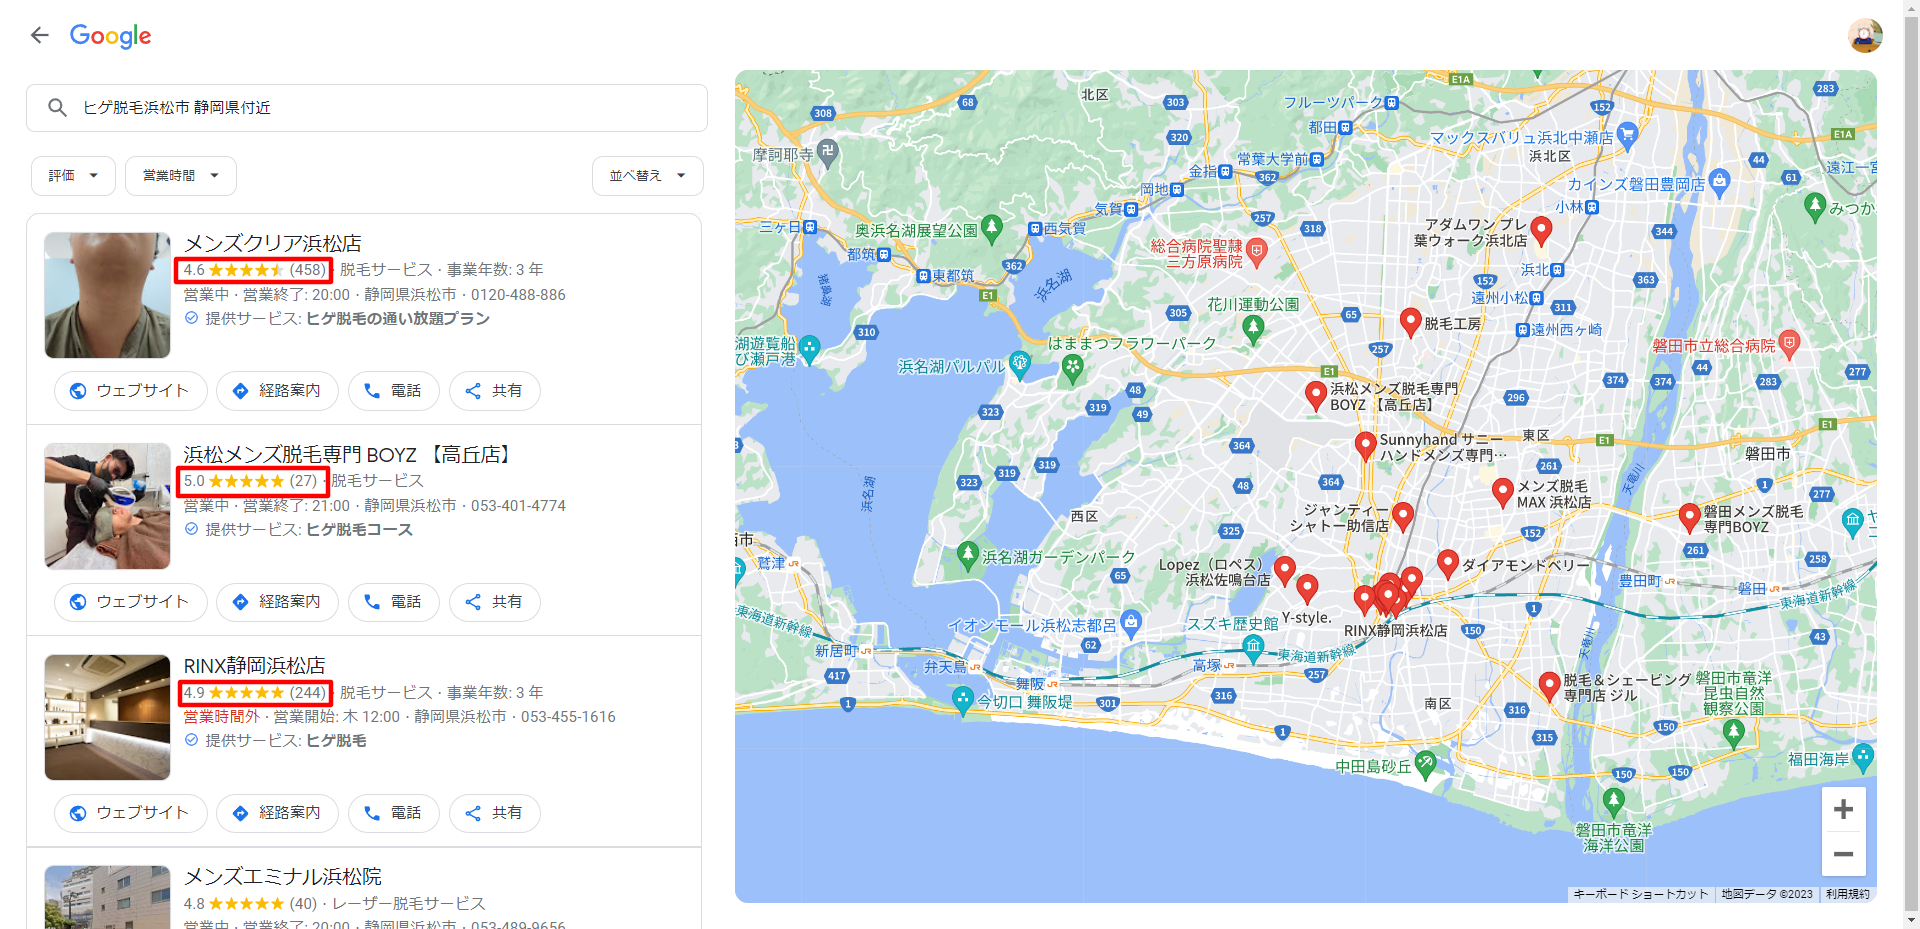Open the 評価 rating filter dropdown
1920x929 pixels.
point(73,176)
